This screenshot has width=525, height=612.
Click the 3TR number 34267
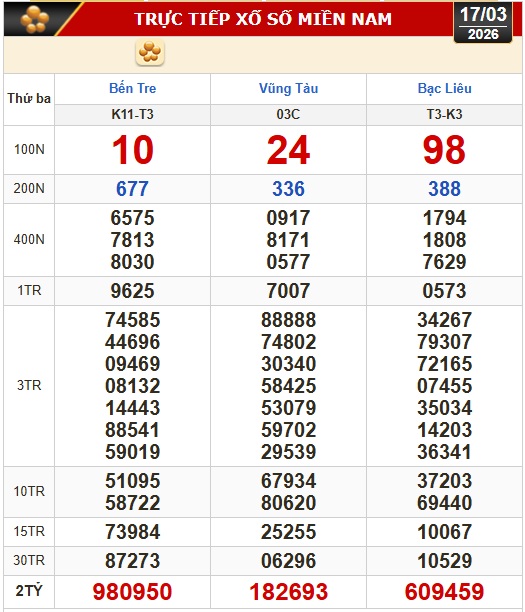click(x=445, y=320)
